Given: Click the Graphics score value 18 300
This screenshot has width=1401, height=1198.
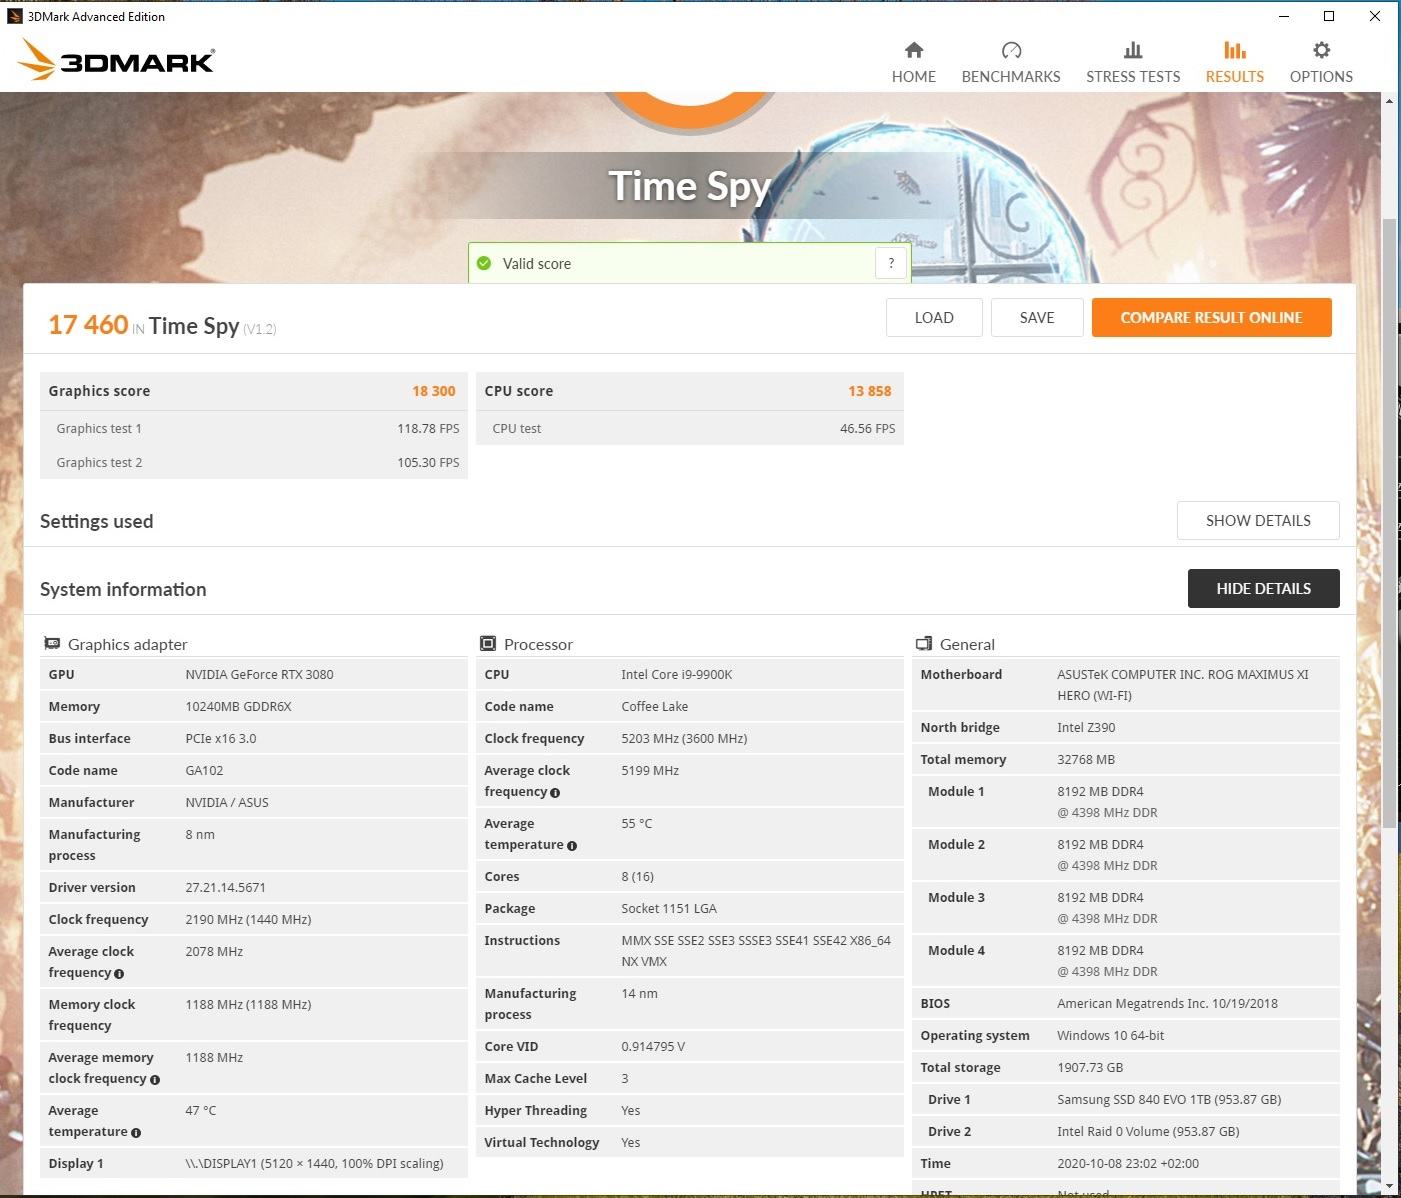Looking at the screenshot, I should coord(434,391).
